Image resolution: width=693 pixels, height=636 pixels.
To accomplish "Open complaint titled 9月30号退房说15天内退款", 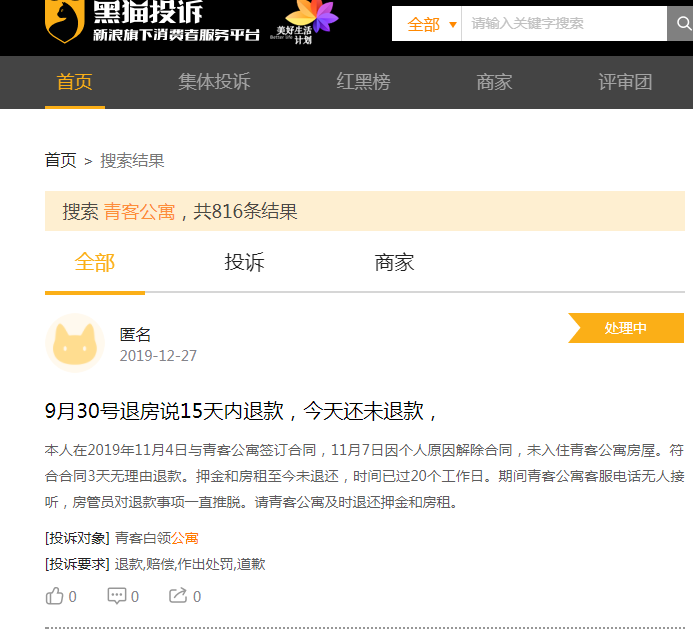I will click(240, 411).
